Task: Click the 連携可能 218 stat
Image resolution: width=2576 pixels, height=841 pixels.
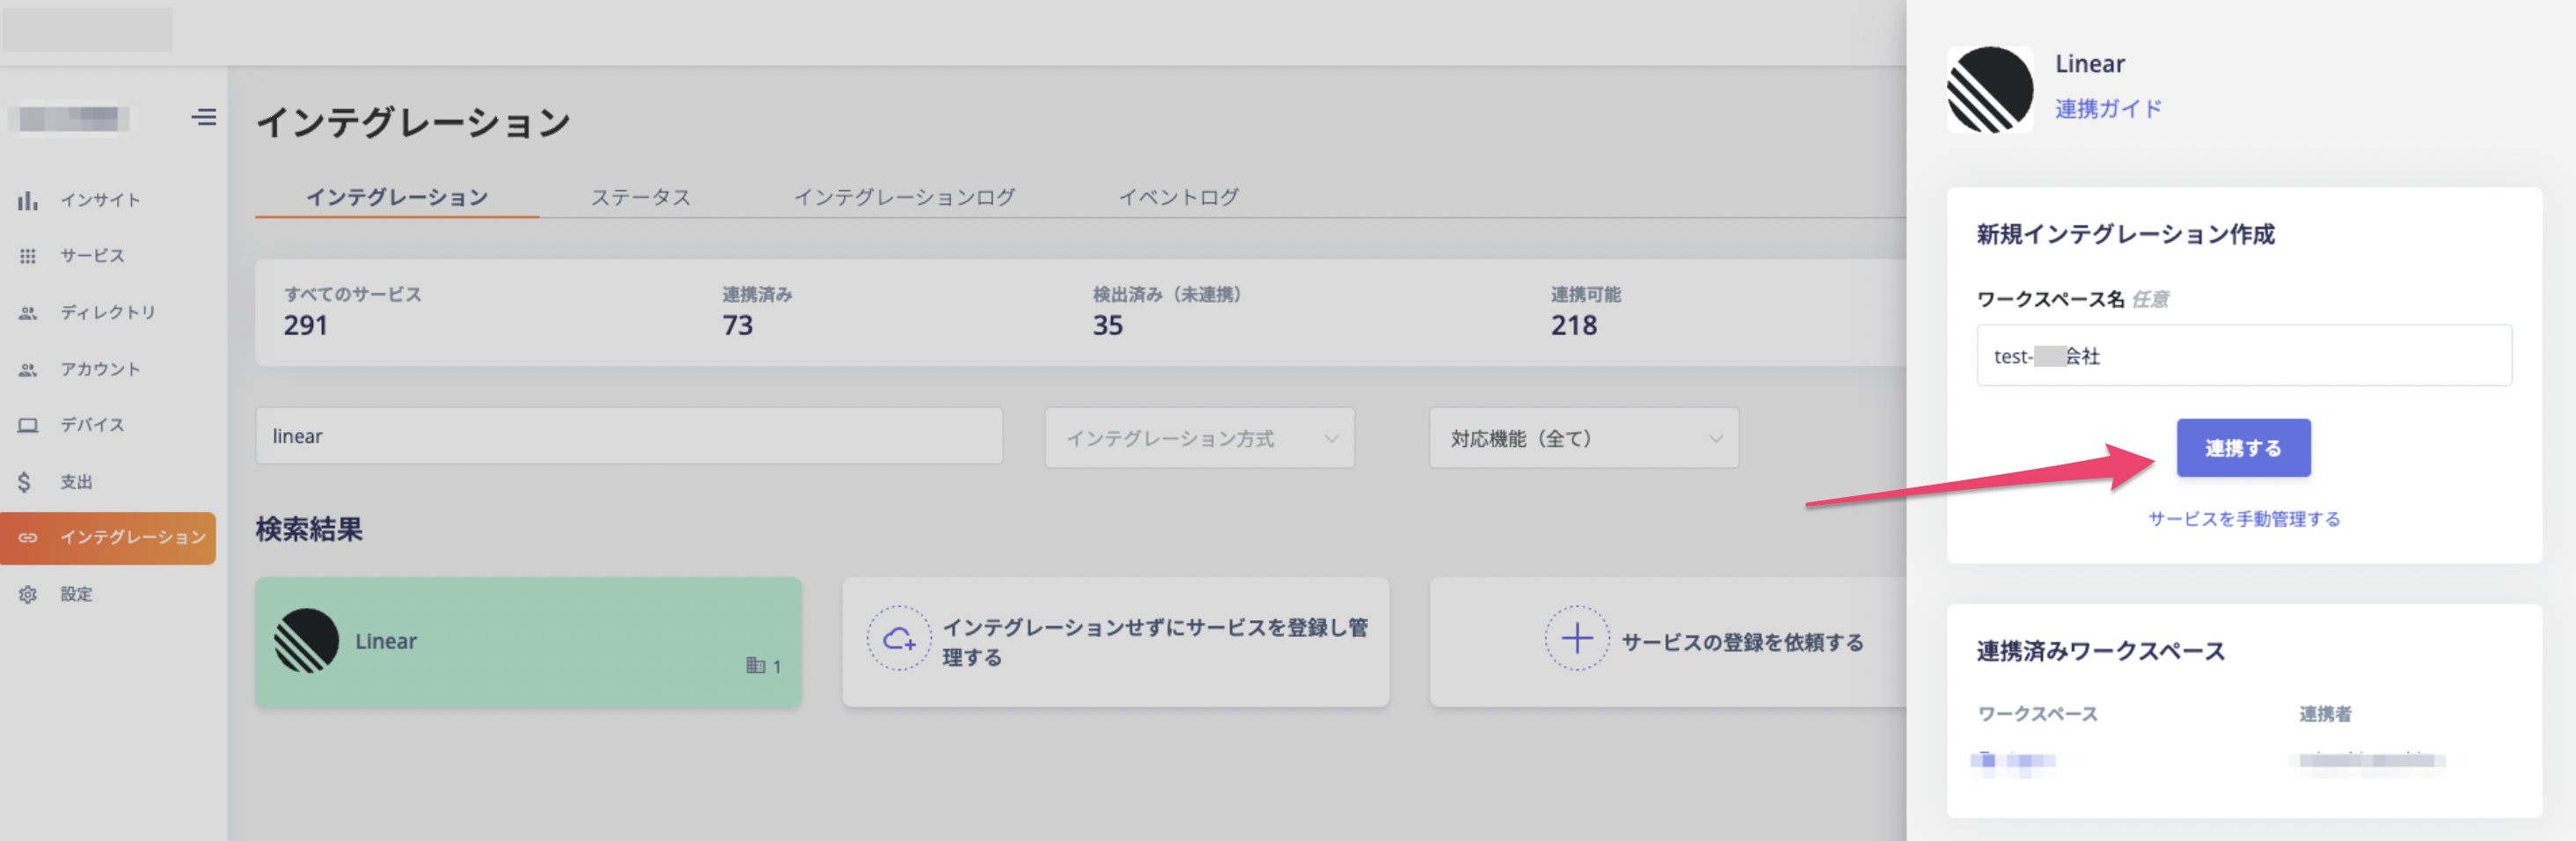Action: [1585, 311]
